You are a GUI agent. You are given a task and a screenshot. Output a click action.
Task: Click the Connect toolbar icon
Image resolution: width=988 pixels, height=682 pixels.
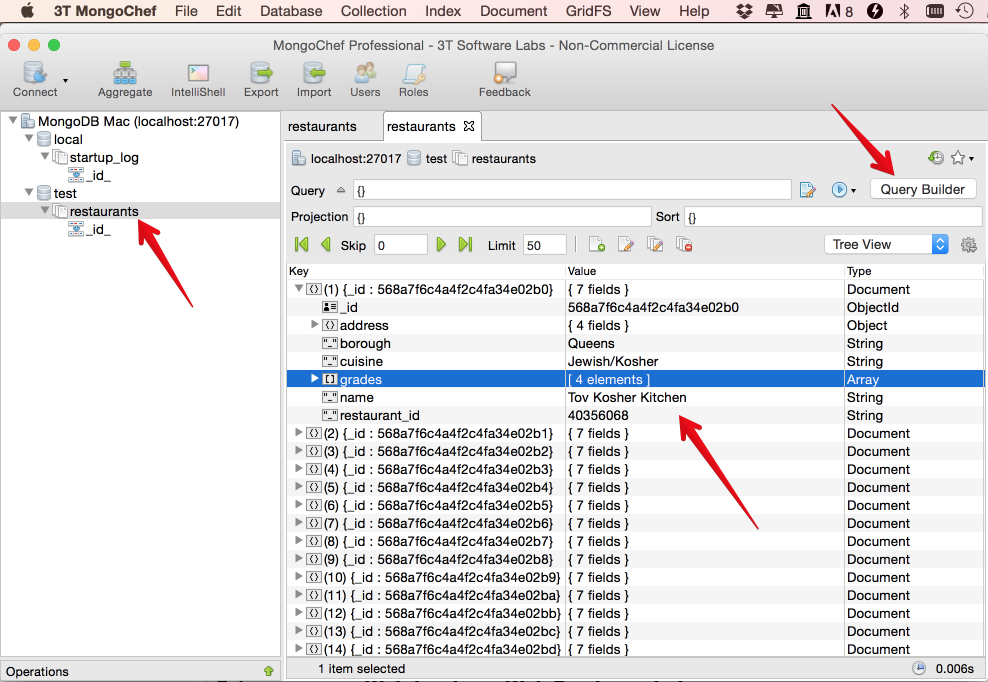(35, 75)
